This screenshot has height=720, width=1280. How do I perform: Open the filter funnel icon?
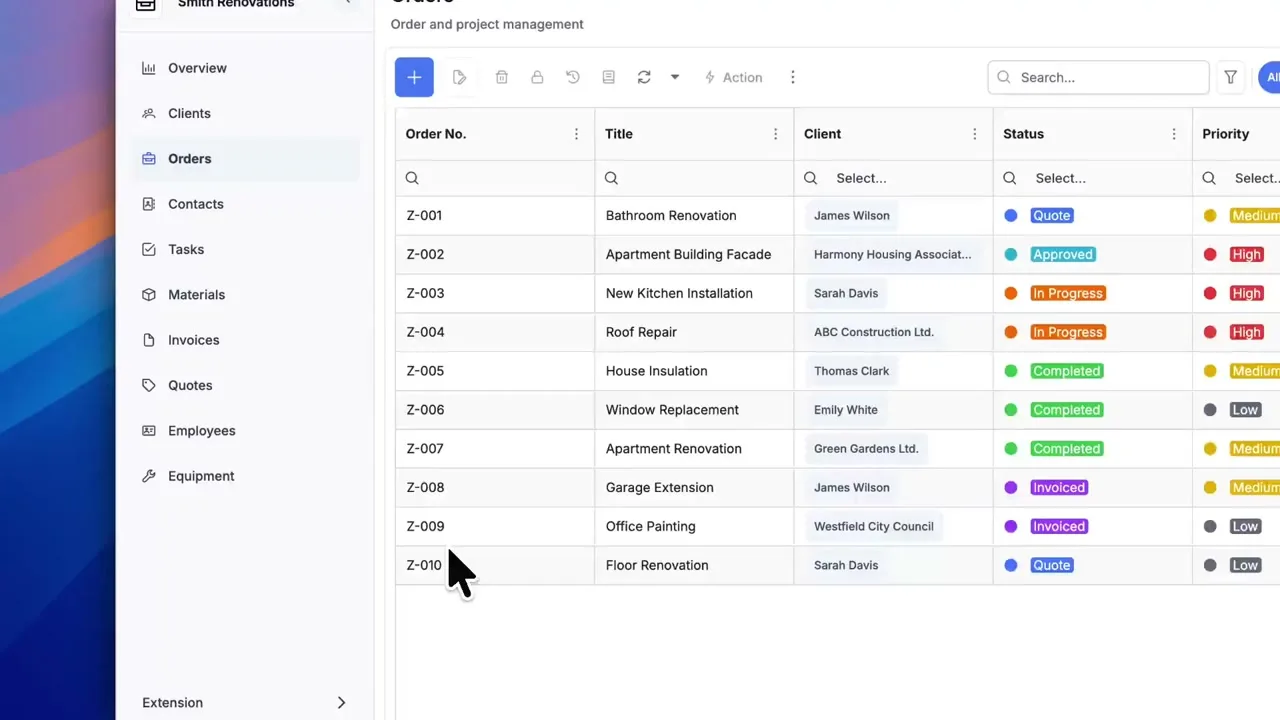1231,77
